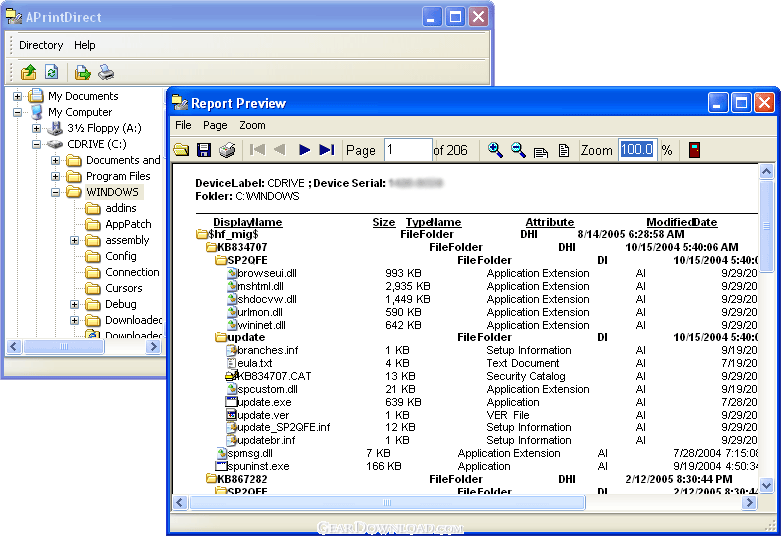This screenshot has height=536, width=781.
Task: Minimize the APrintDirect window
Action: pyautogui.click(x=431, y=17)
